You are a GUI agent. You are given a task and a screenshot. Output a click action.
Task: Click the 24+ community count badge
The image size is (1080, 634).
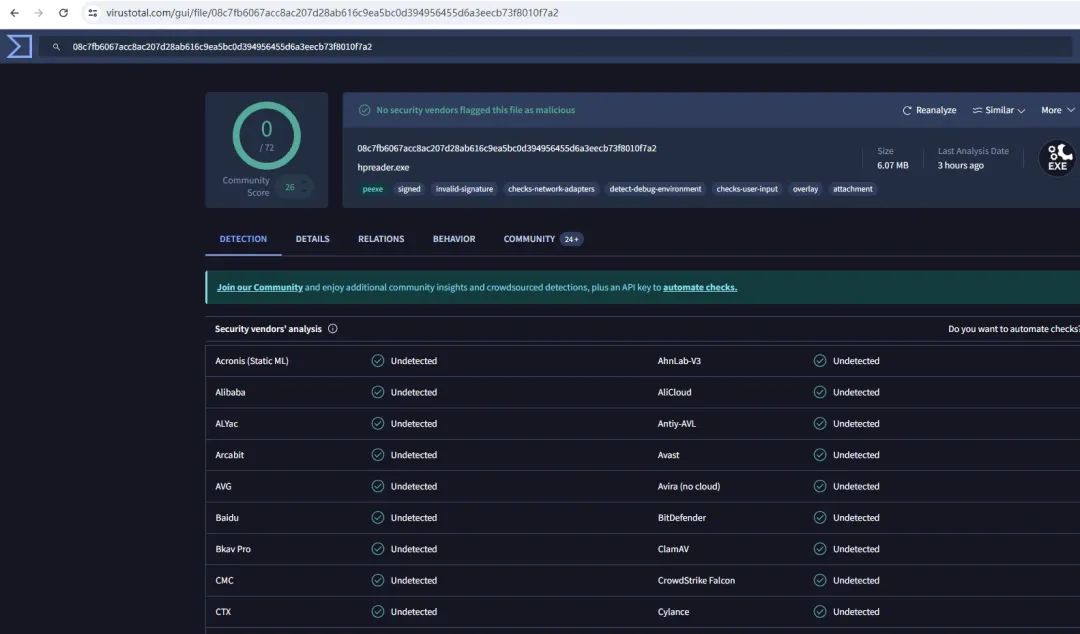point(572,239)
